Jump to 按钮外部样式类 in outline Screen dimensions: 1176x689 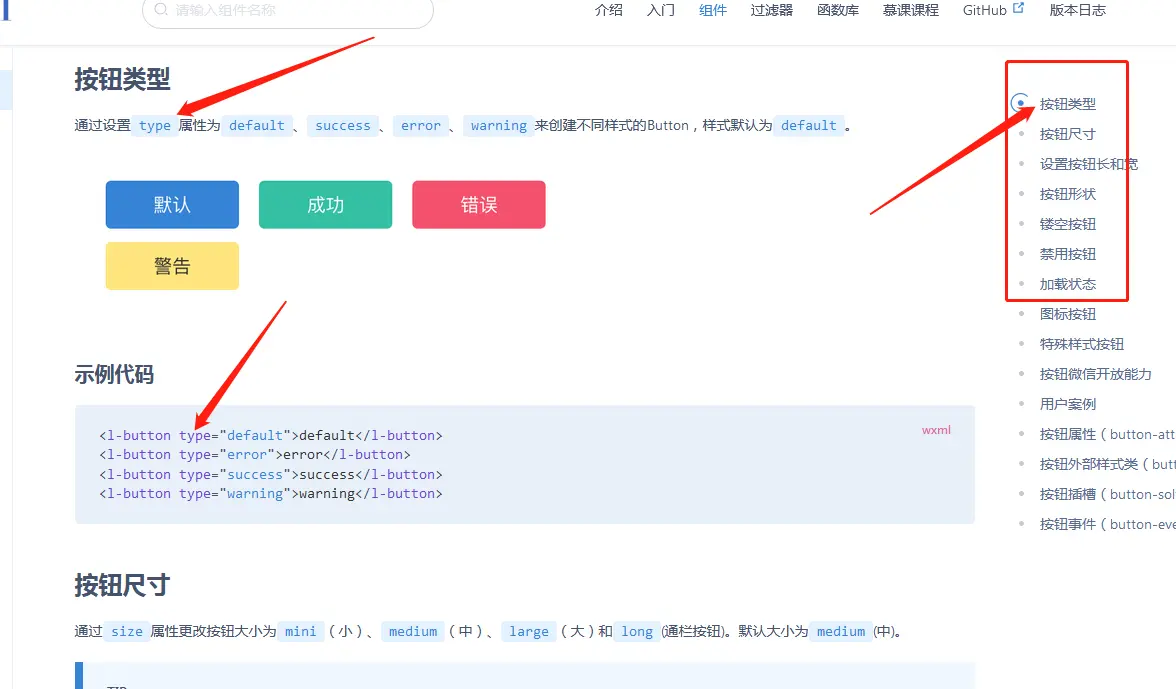(1107, 464)
